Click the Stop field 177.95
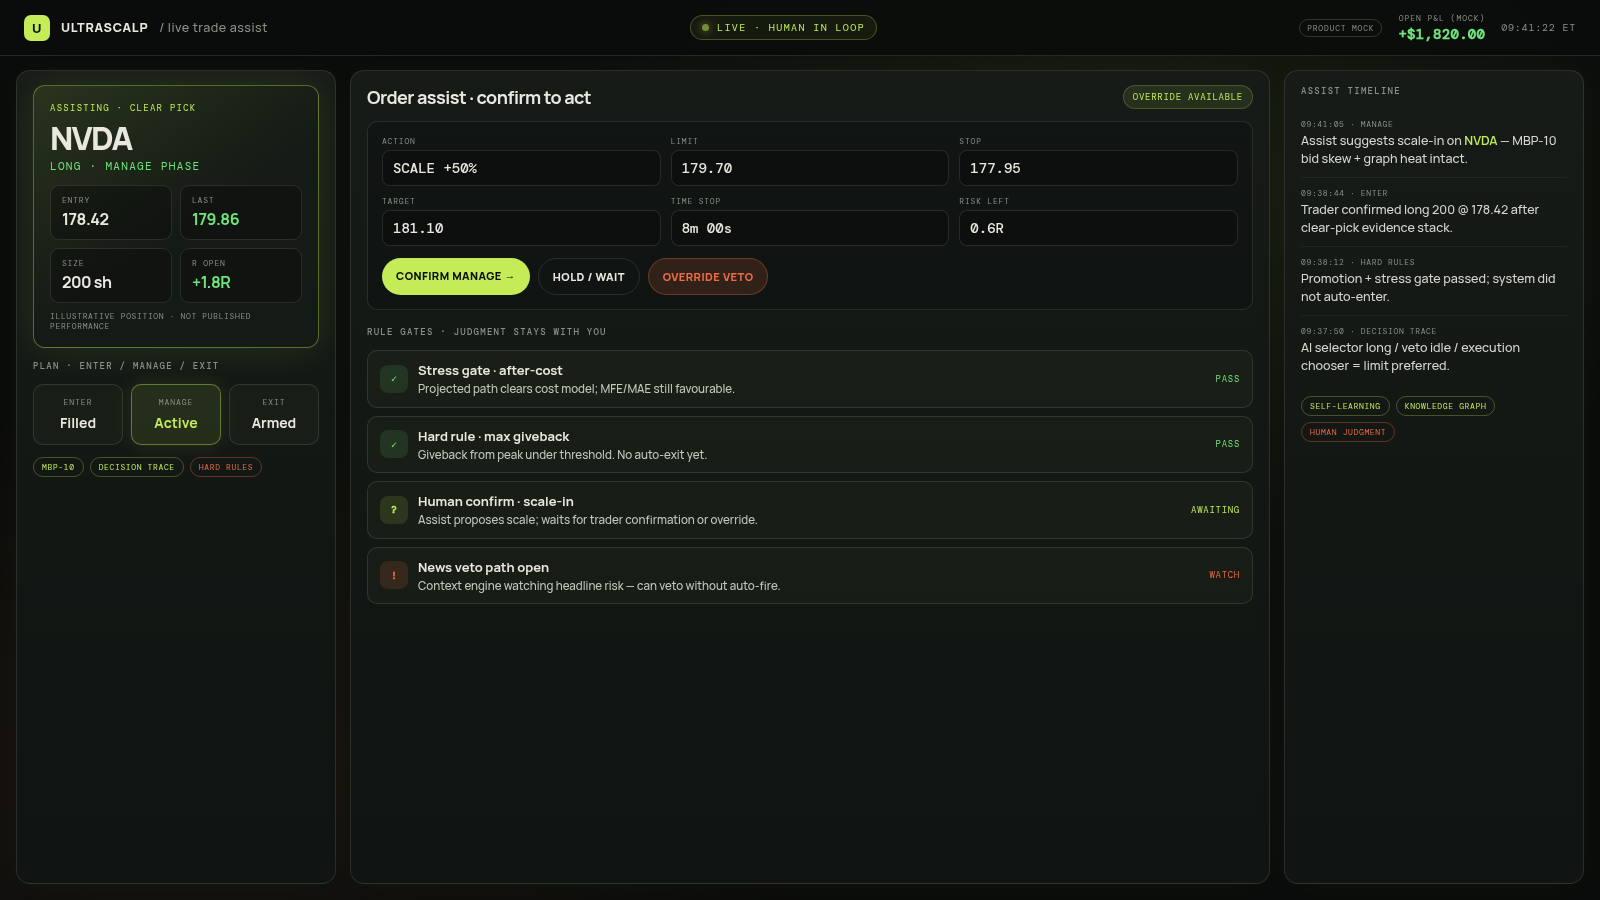The image size is (1600, 900). [x=1098, y=168]
